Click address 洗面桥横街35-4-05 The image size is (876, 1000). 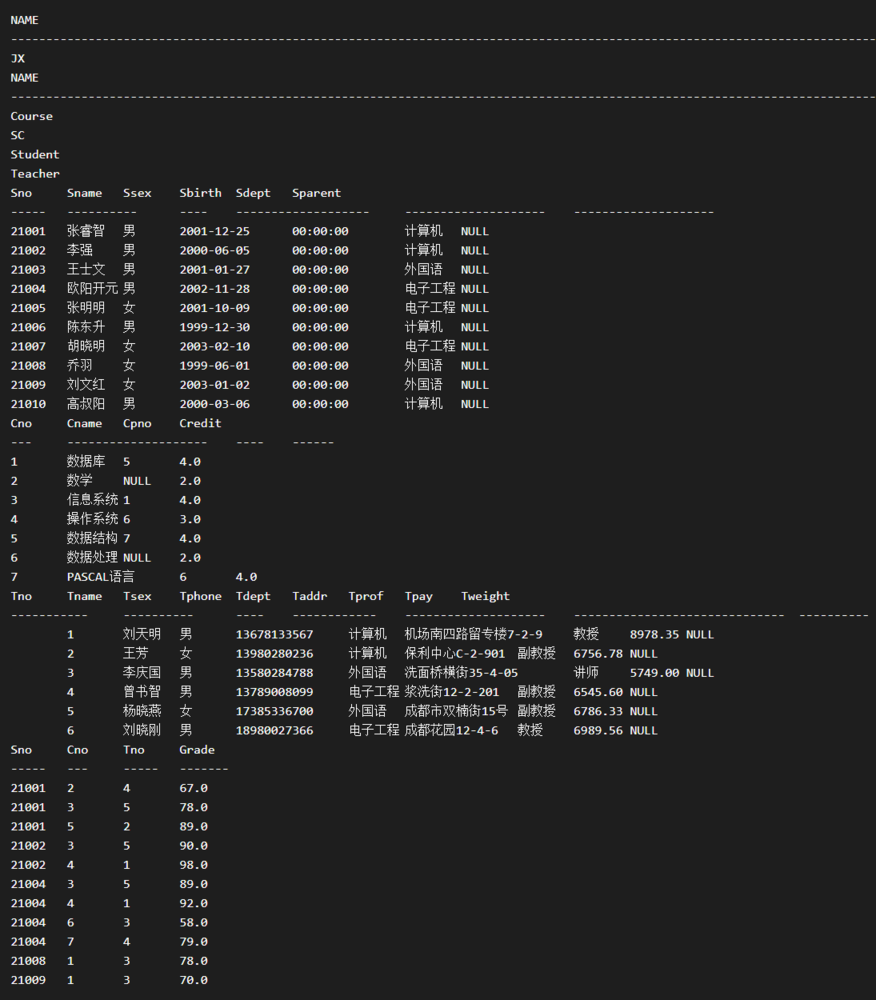pyautogui.click(x=462, y=672)
